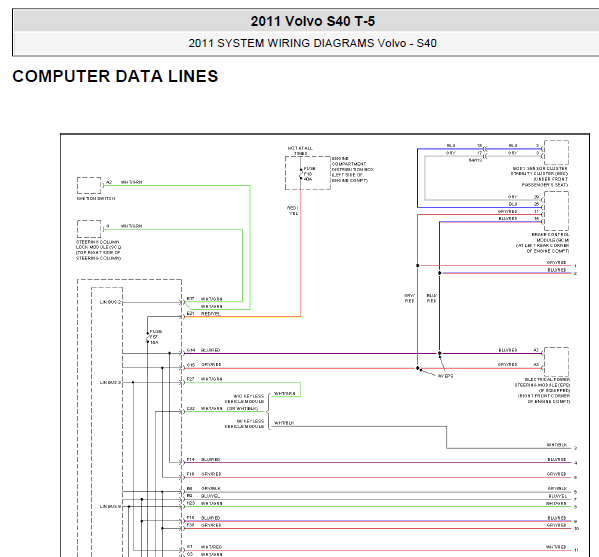Select the dashed brake control module box
The height and width of the screenshot is (557, 599).
556,211
